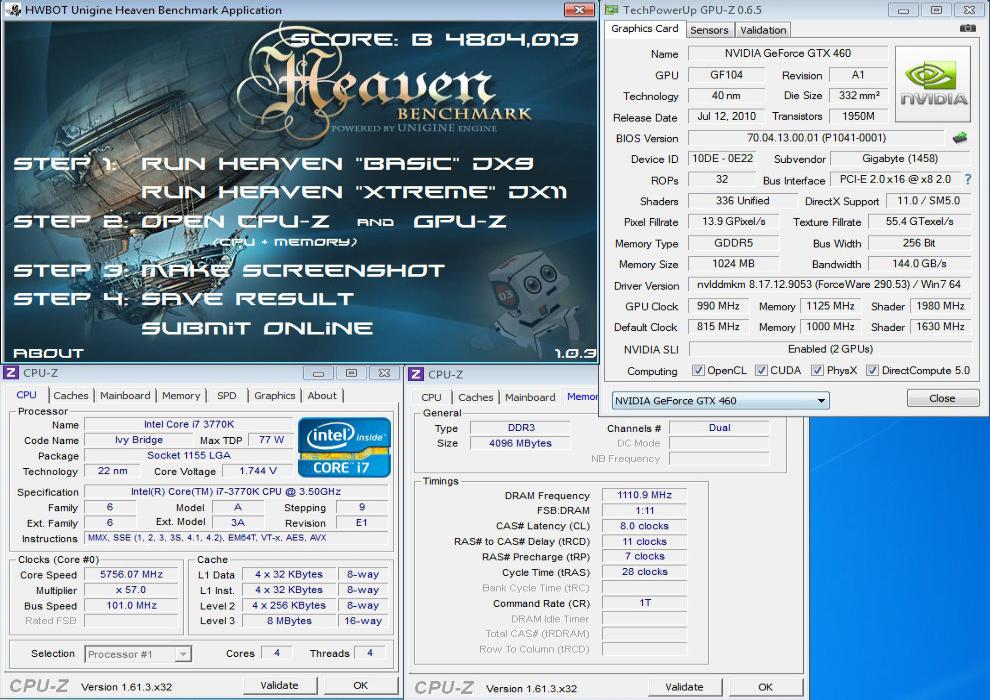Click SUBMIT ONLINE in Heaven
This screenshot has width=990, height=700.
coord(257,328)
